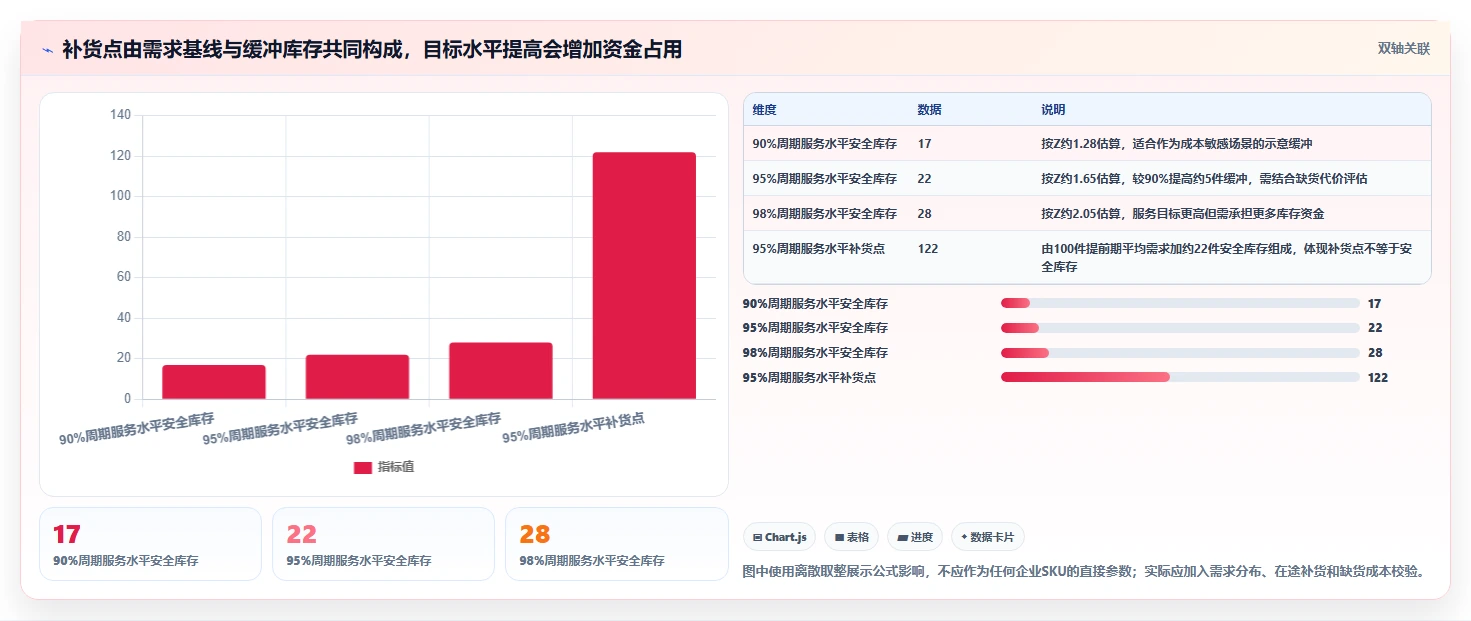Click the icon in Chart.js tag
Image resolution: width=1471 pixels, height=621 pixels.
tap(757, 537)
